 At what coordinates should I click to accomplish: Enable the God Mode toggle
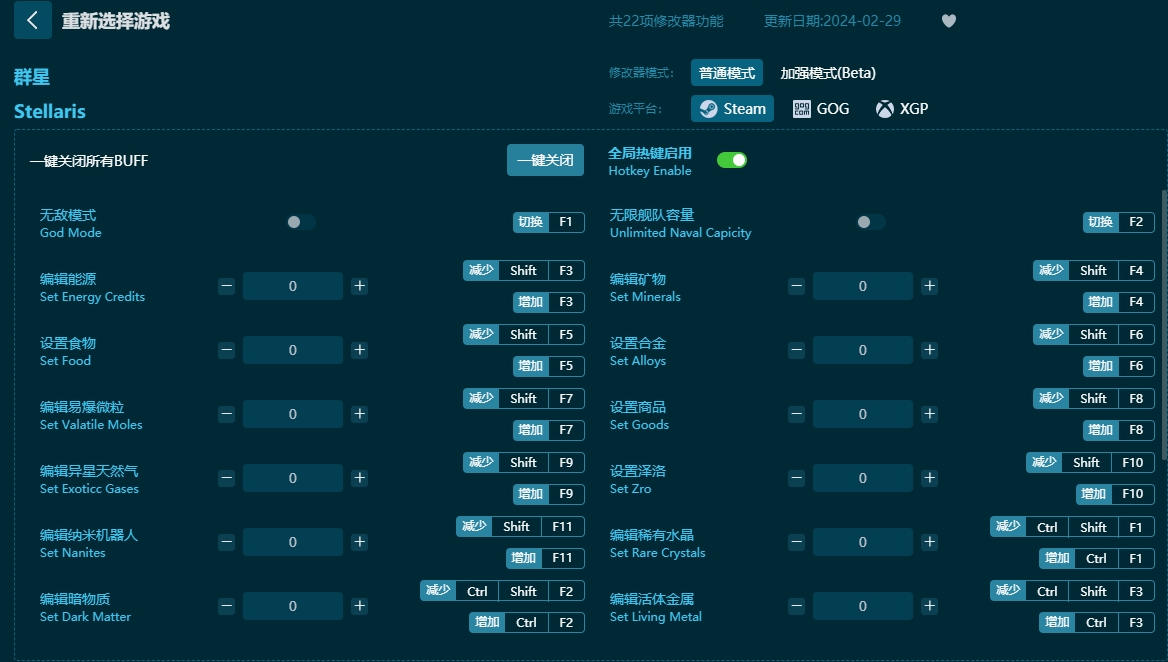pyautogui.click(x=301, y=222)
